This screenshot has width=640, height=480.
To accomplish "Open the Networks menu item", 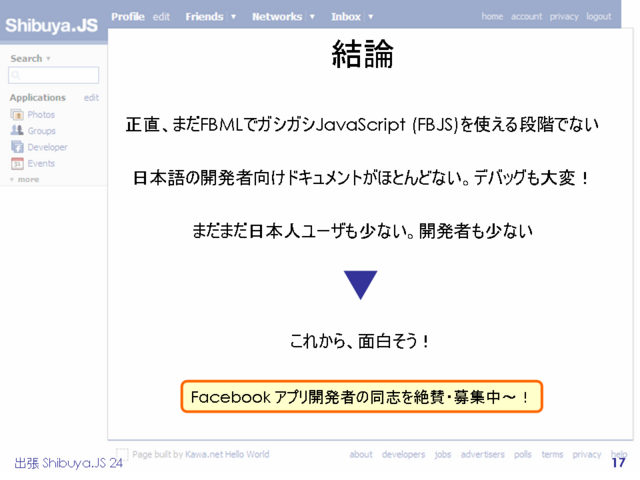I will point(277,17).
